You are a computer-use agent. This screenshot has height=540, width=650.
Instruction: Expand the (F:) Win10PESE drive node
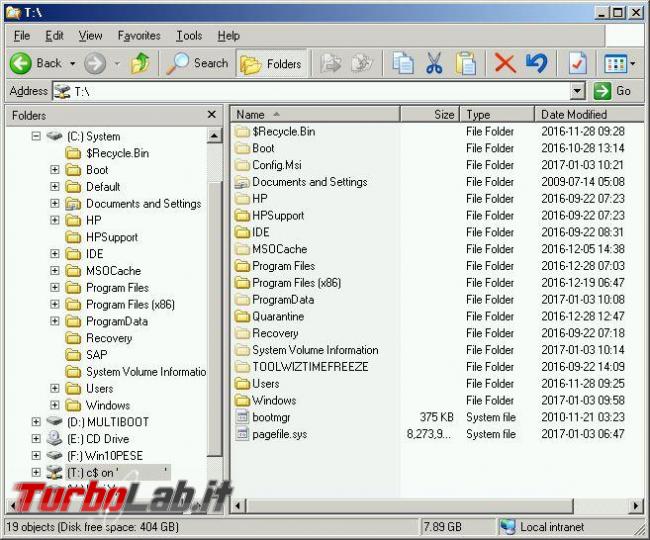pos(36,455)
